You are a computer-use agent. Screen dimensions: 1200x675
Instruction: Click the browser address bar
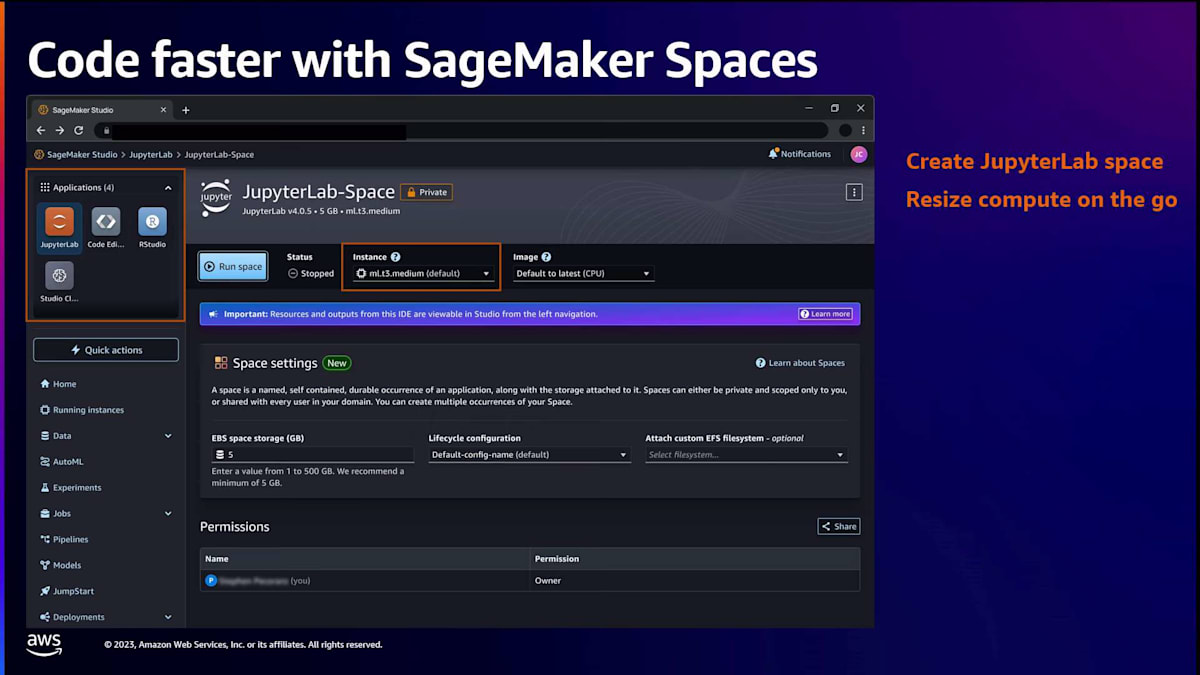pos(461,130)
